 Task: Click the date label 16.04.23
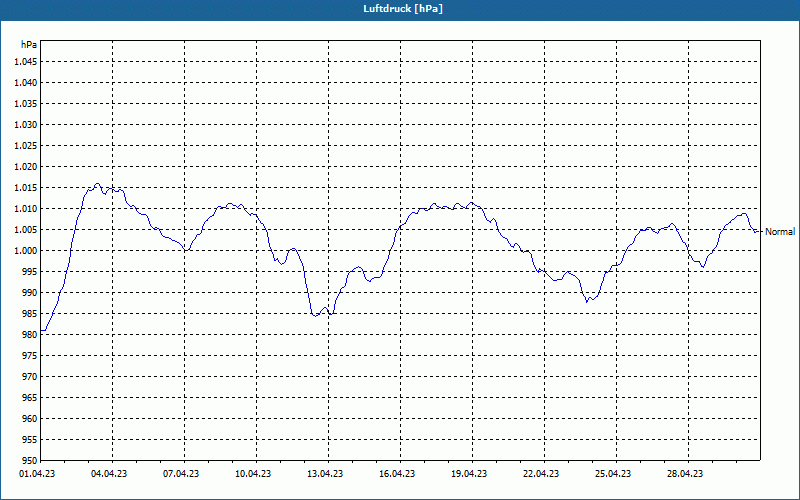[x=397, y=474]
